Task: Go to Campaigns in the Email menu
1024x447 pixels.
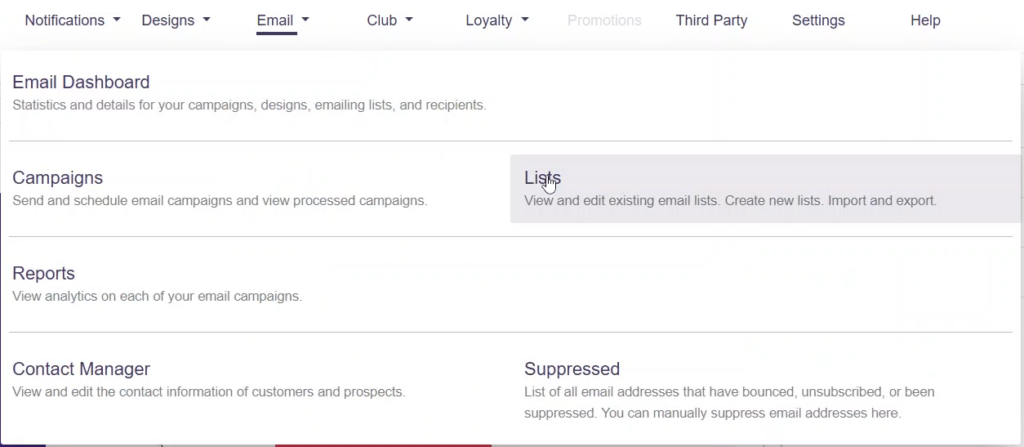Action: click(58, 178)
